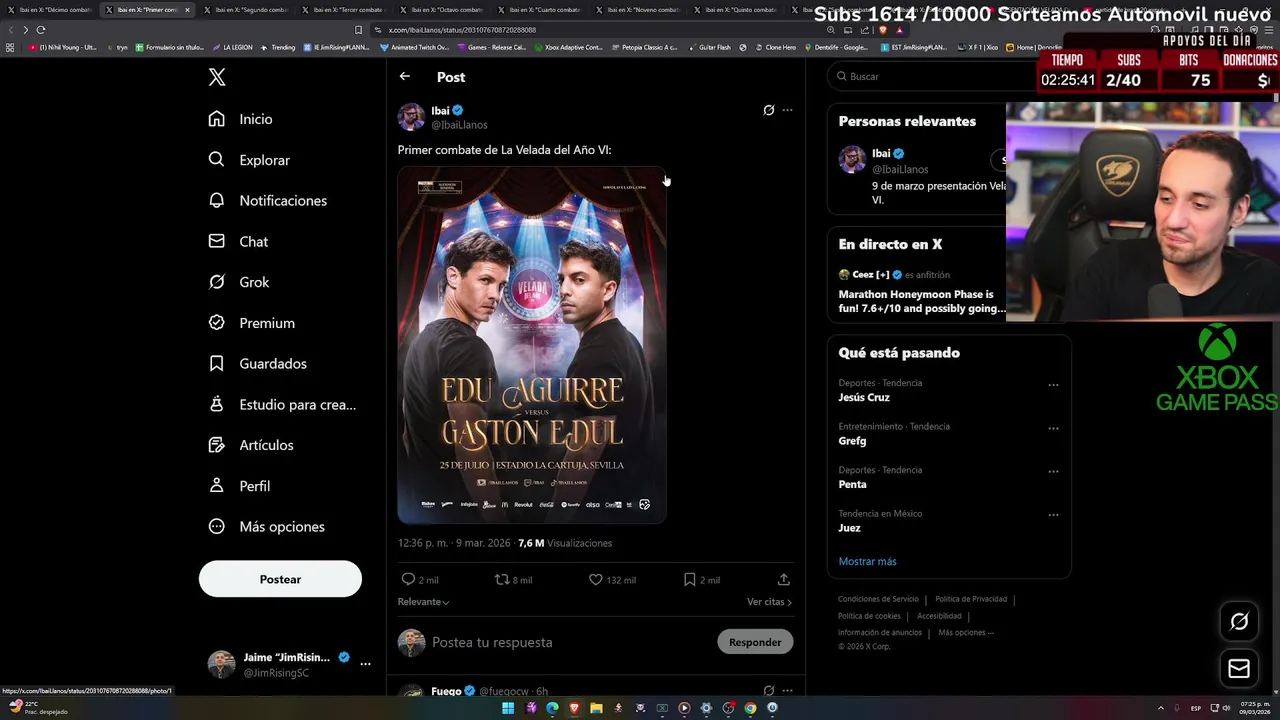Click Ibai's profile avatar in the post
The width and height of the screenshot is (1280, 720).
[411, 117]
